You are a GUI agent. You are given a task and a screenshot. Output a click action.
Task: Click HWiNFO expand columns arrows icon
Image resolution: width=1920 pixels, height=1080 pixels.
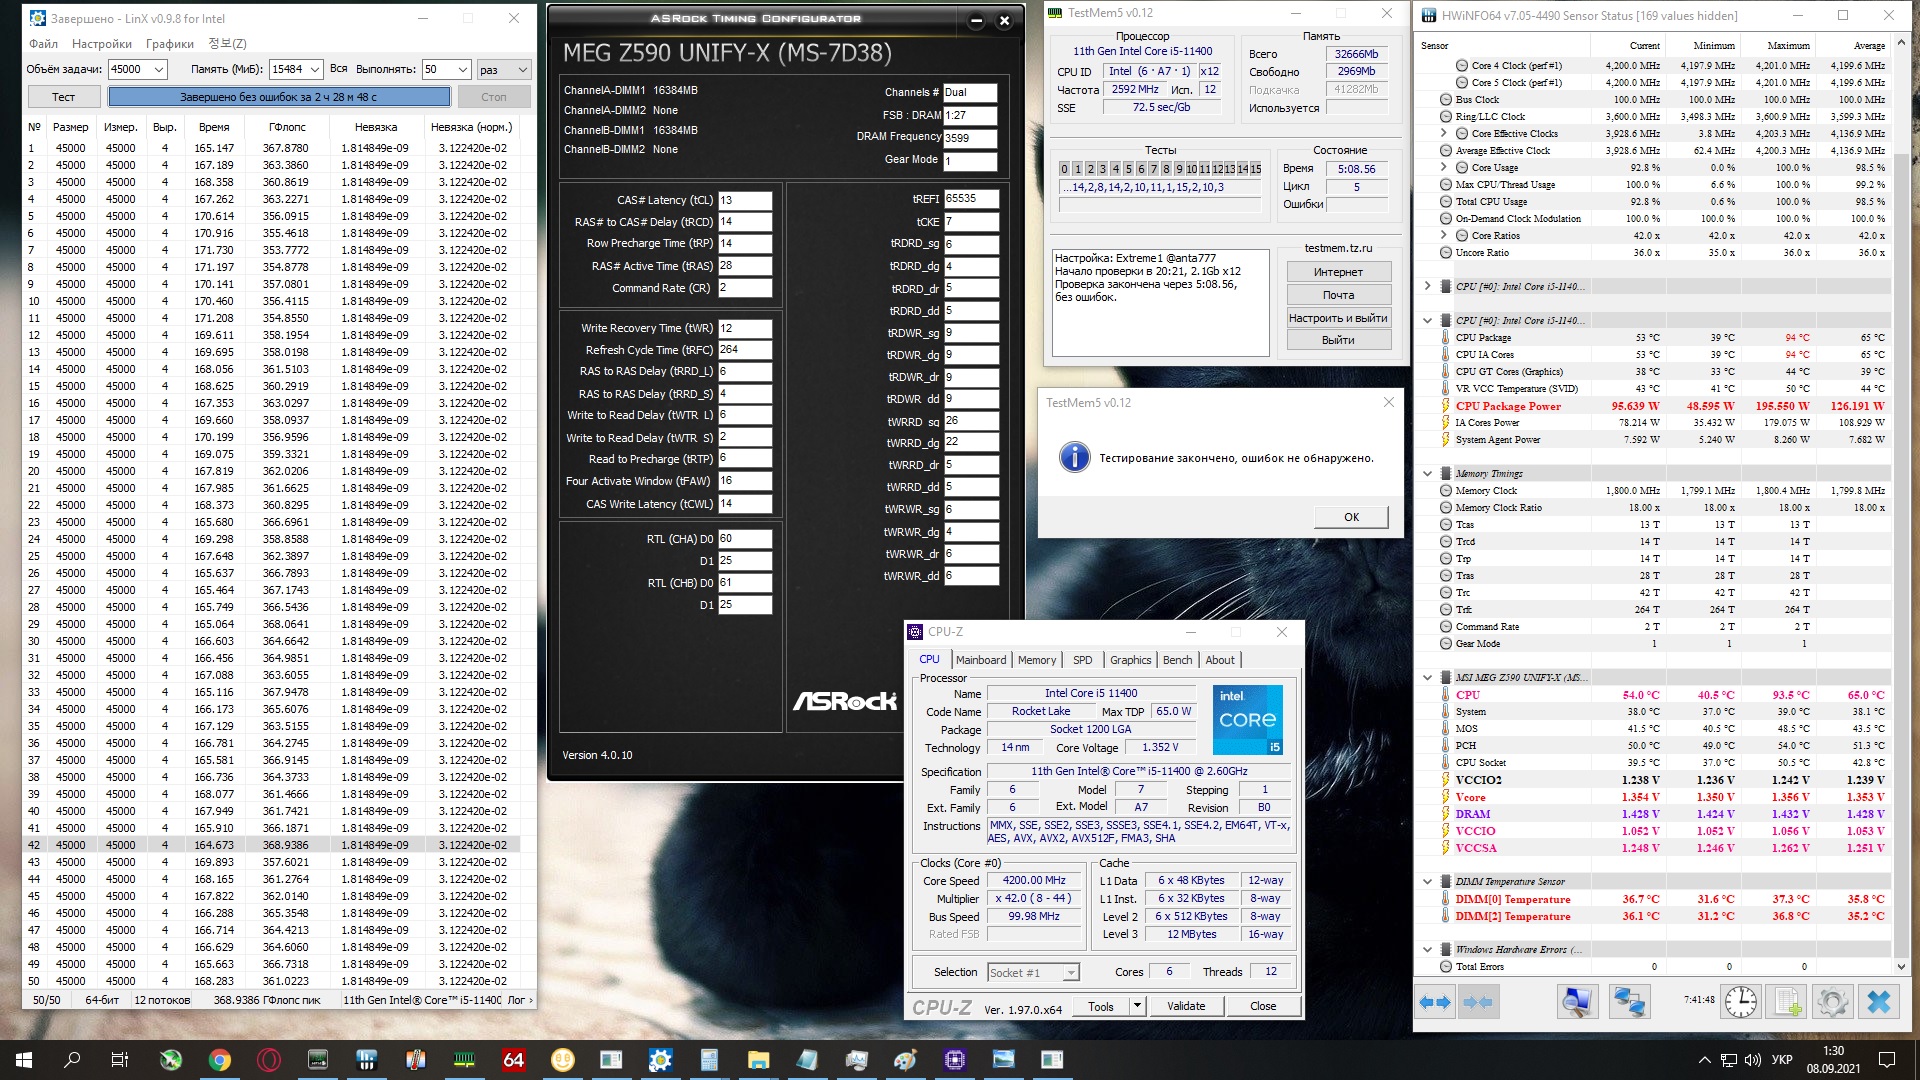1435,1002
